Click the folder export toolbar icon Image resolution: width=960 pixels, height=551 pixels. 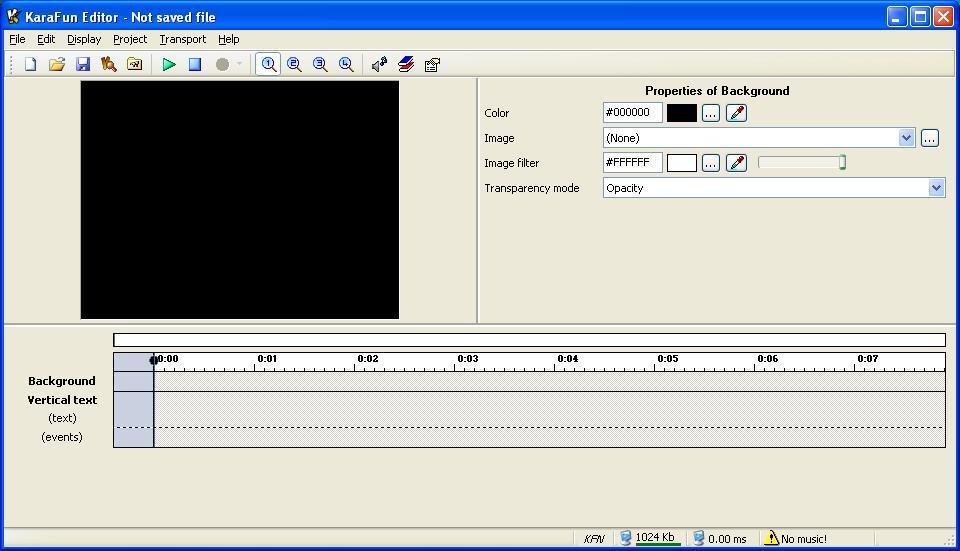click(x=134, y=64)
